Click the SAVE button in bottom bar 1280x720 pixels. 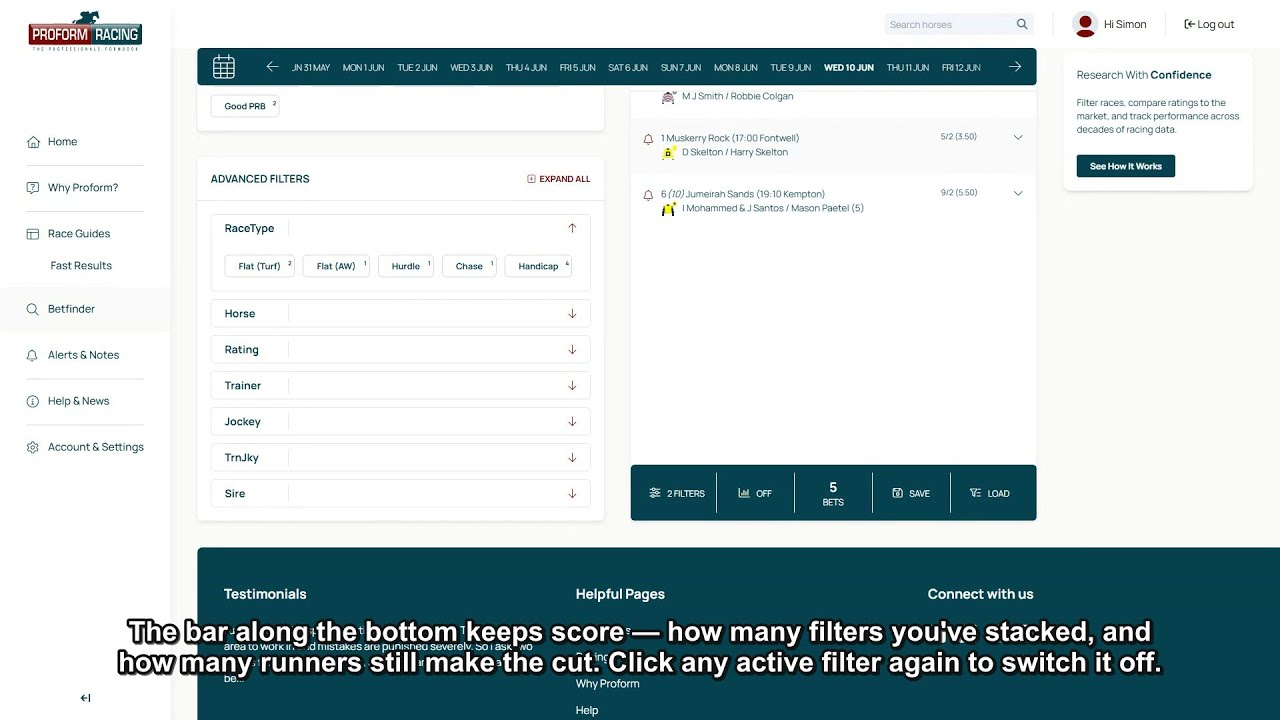tap(911, 493)
